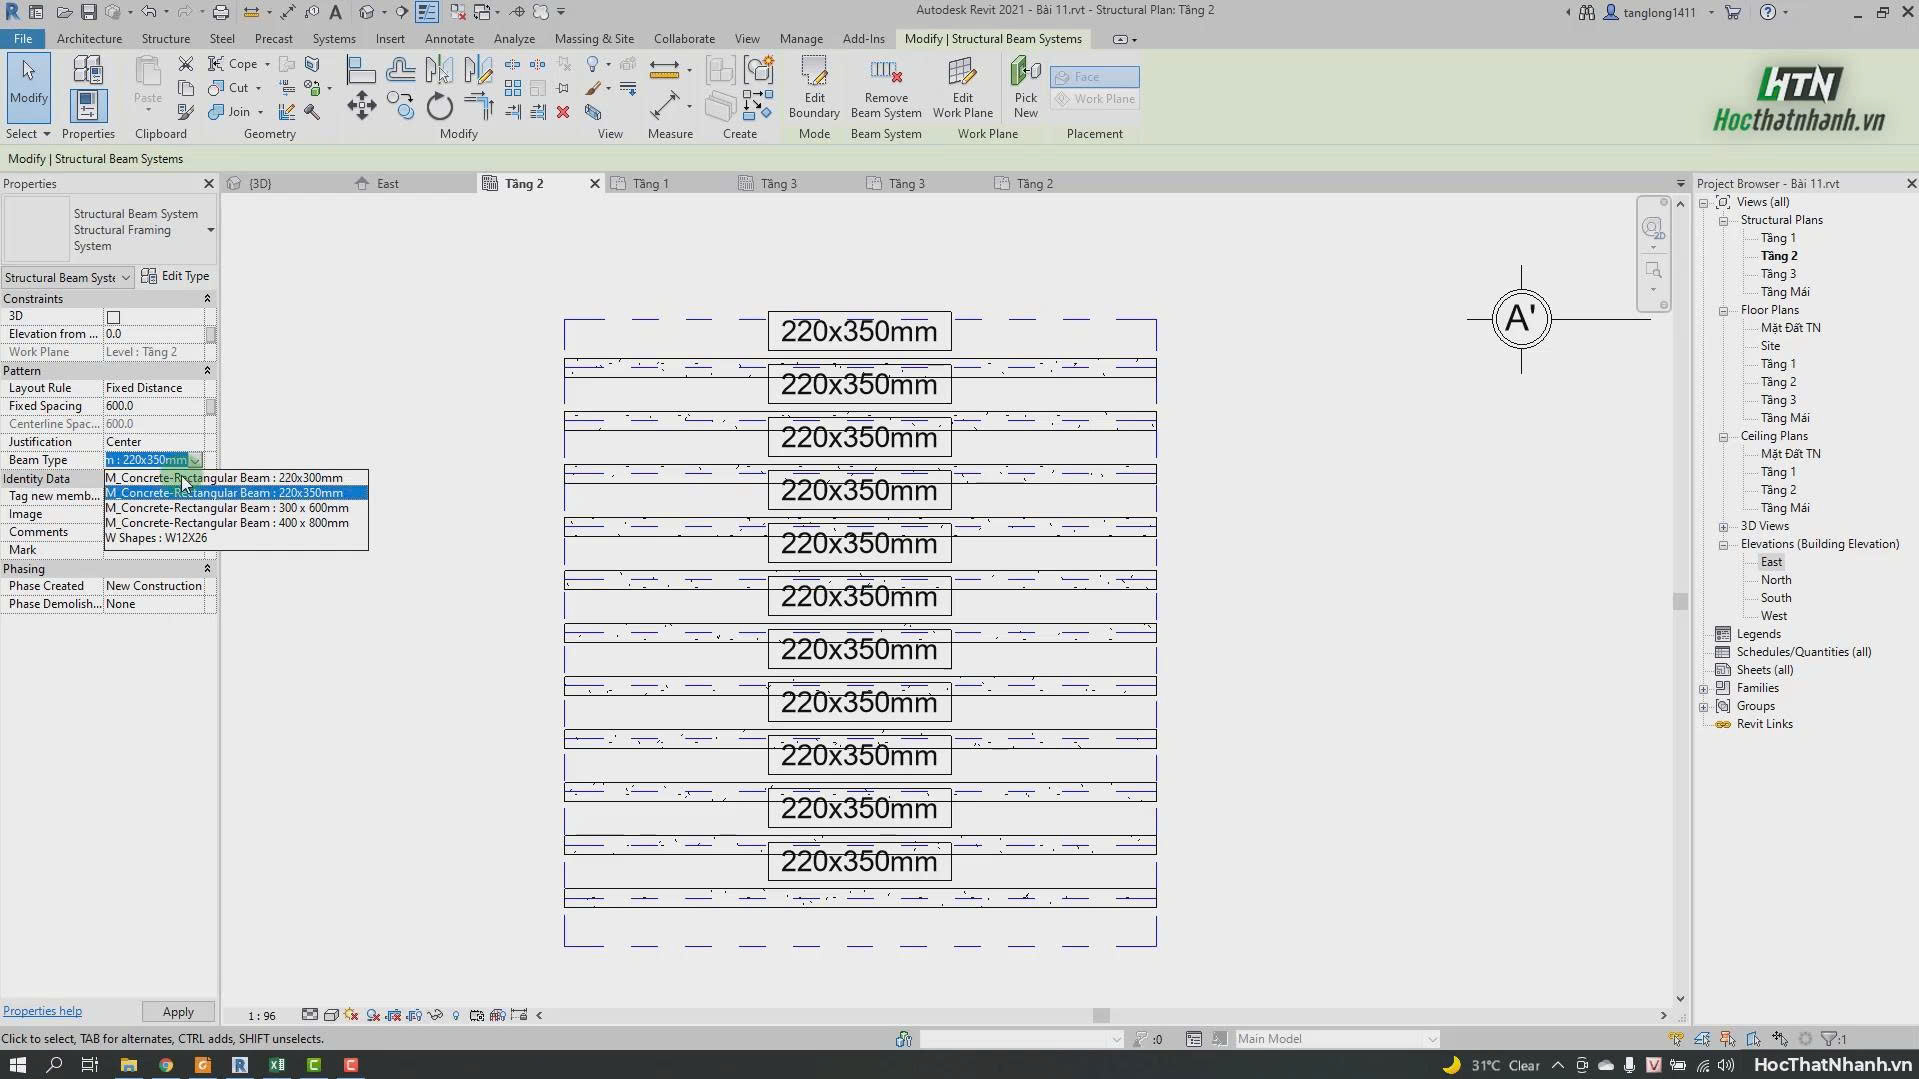Click the Fixed Spacing value field
Image resolution: width=1919 pixels, height=1079 pixels.
point(154,406)
